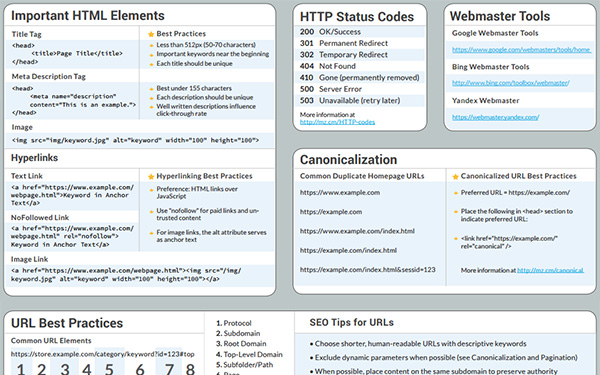The height and width of the screenshot is (375, 600).
Task: Click "Important keywords near the beginning"
Action: coord(212,54)
